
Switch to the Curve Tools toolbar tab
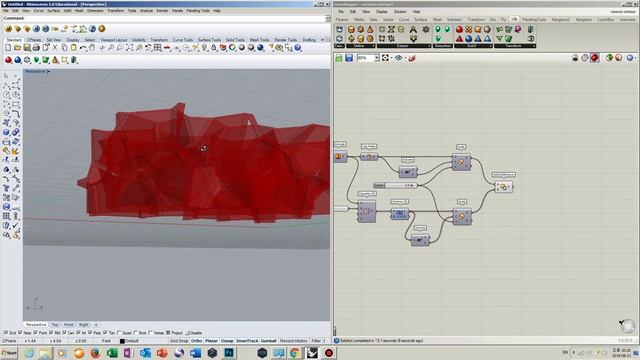click(x=182, y=40)
